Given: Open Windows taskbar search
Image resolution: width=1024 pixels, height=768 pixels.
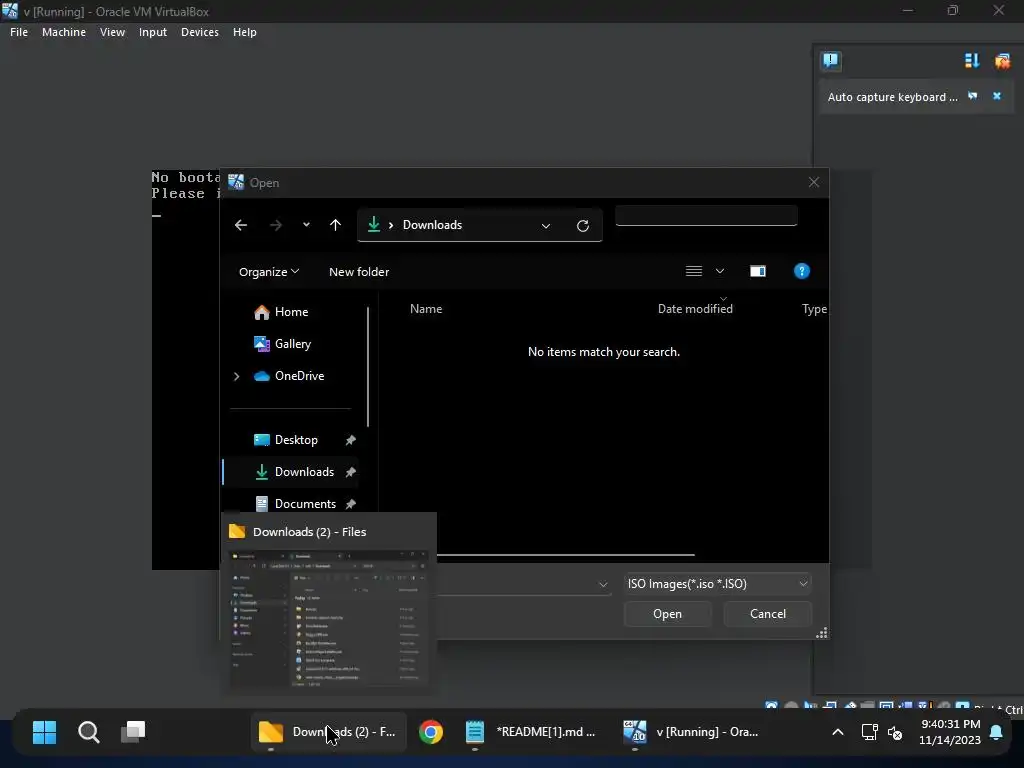Looking at the screenshot, I should pyautogui.click(x=89, y=732).
